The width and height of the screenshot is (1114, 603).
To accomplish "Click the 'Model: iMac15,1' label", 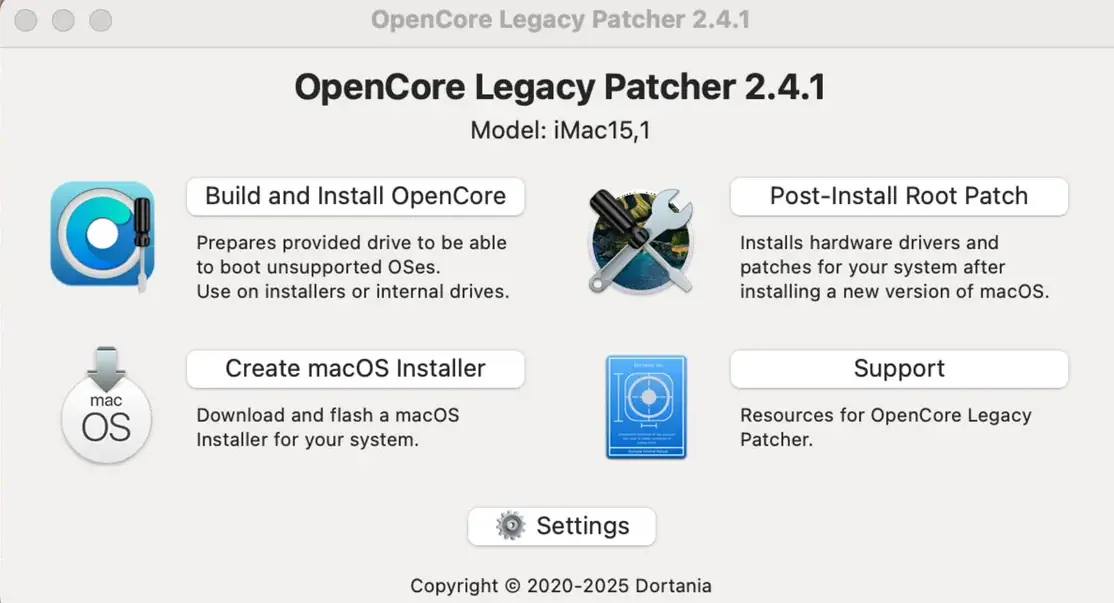I will click(560, 131).
